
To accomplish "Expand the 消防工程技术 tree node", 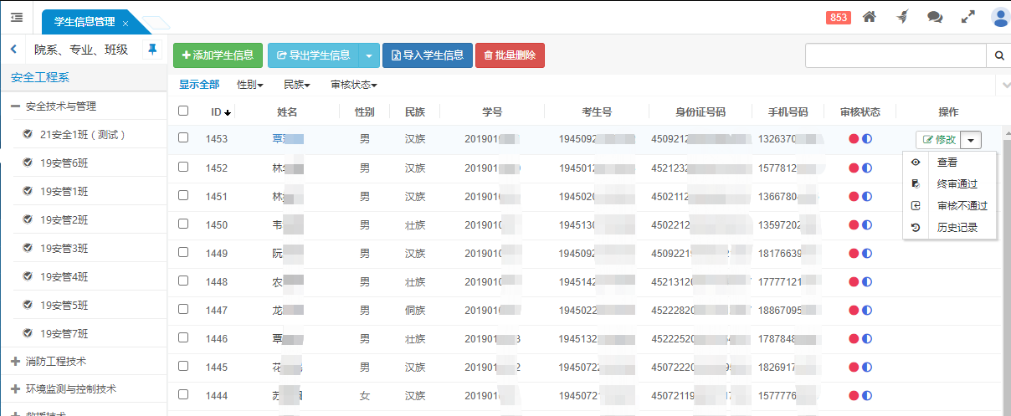I will 15,361.
